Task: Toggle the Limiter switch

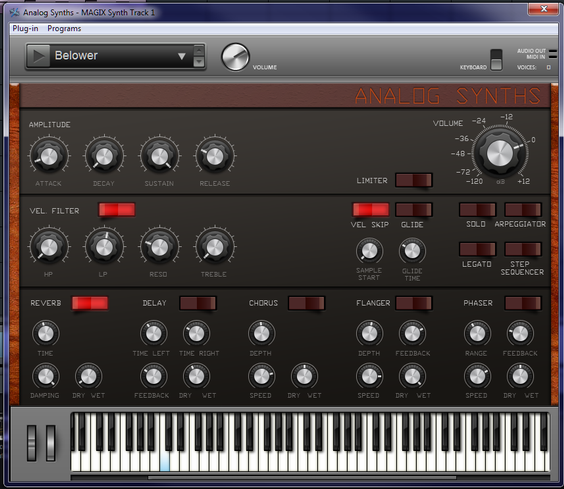Action: coord(414,180)
